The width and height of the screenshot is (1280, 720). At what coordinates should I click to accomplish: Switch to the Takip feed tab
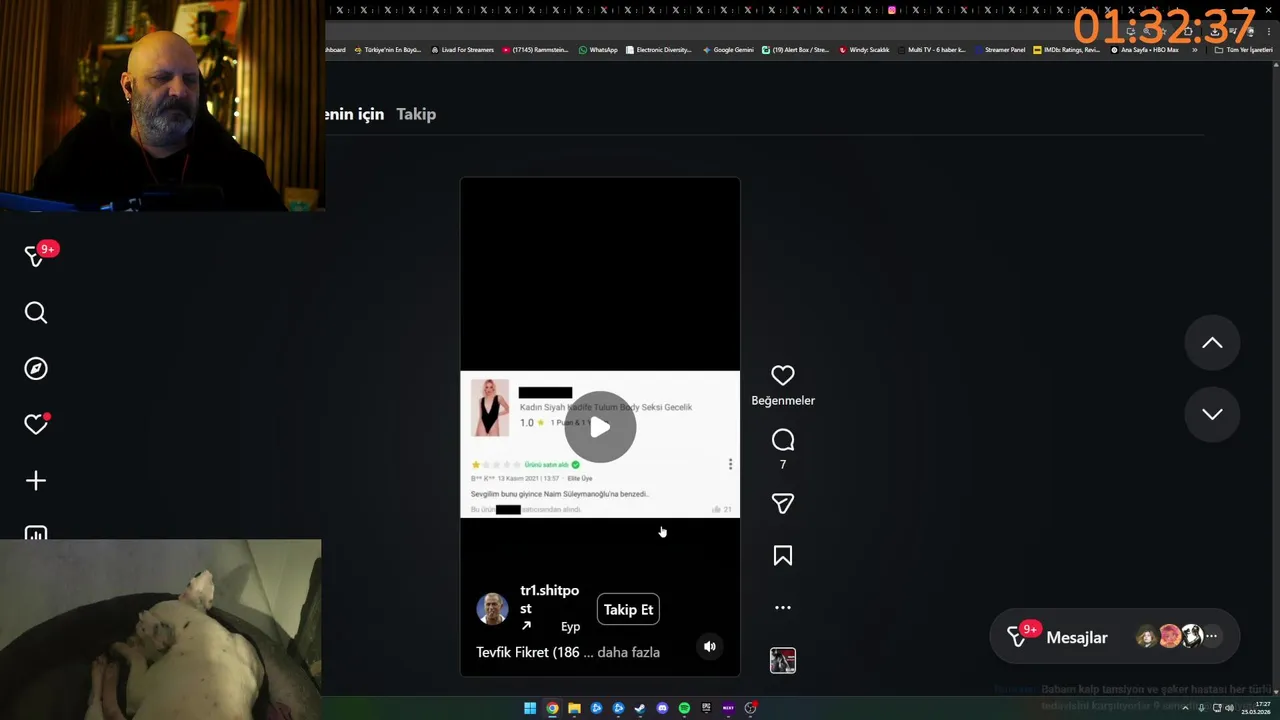416,114
